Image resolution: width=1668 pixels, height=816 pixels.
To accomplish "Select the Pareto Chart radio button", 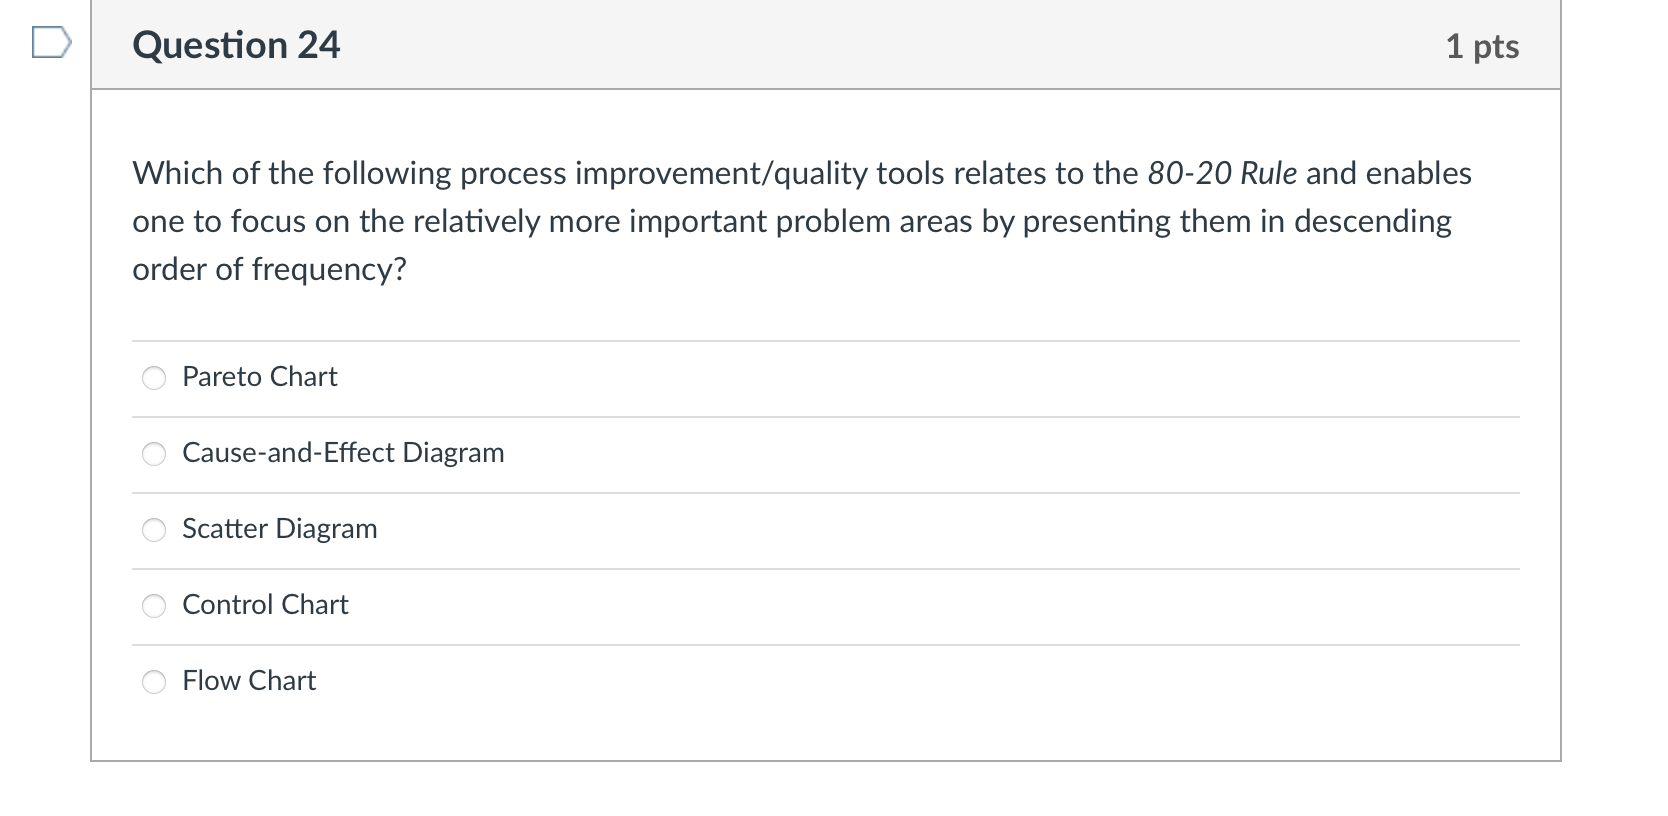I will [x=154, y=378].
